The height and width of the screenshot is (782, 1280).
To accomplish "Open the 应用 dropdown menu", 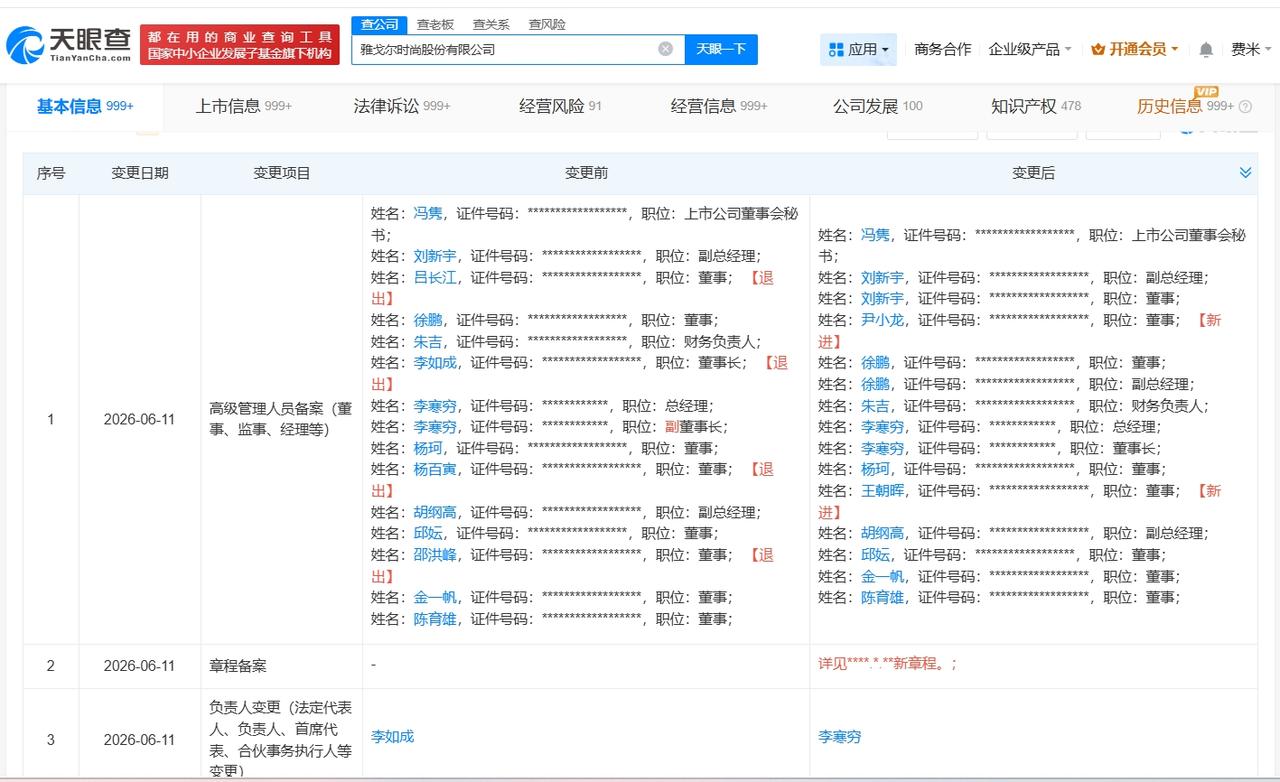I will 858,49.
